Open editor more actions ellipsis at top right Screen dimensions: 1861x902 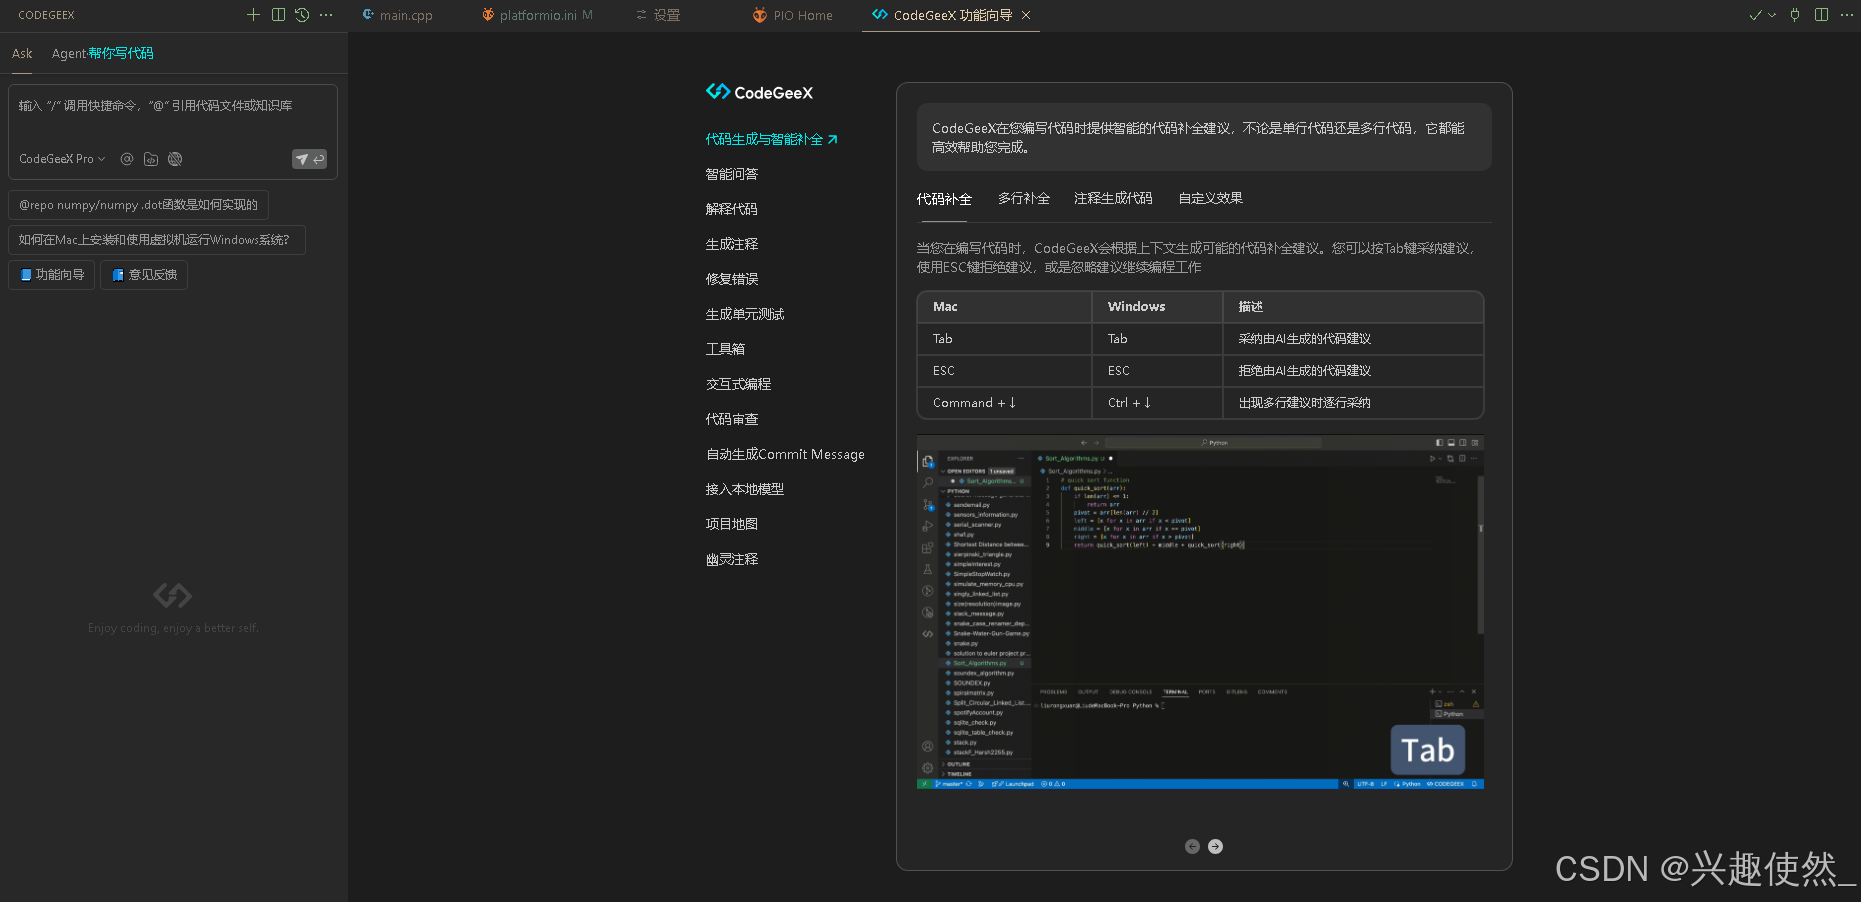[1846, 15]
